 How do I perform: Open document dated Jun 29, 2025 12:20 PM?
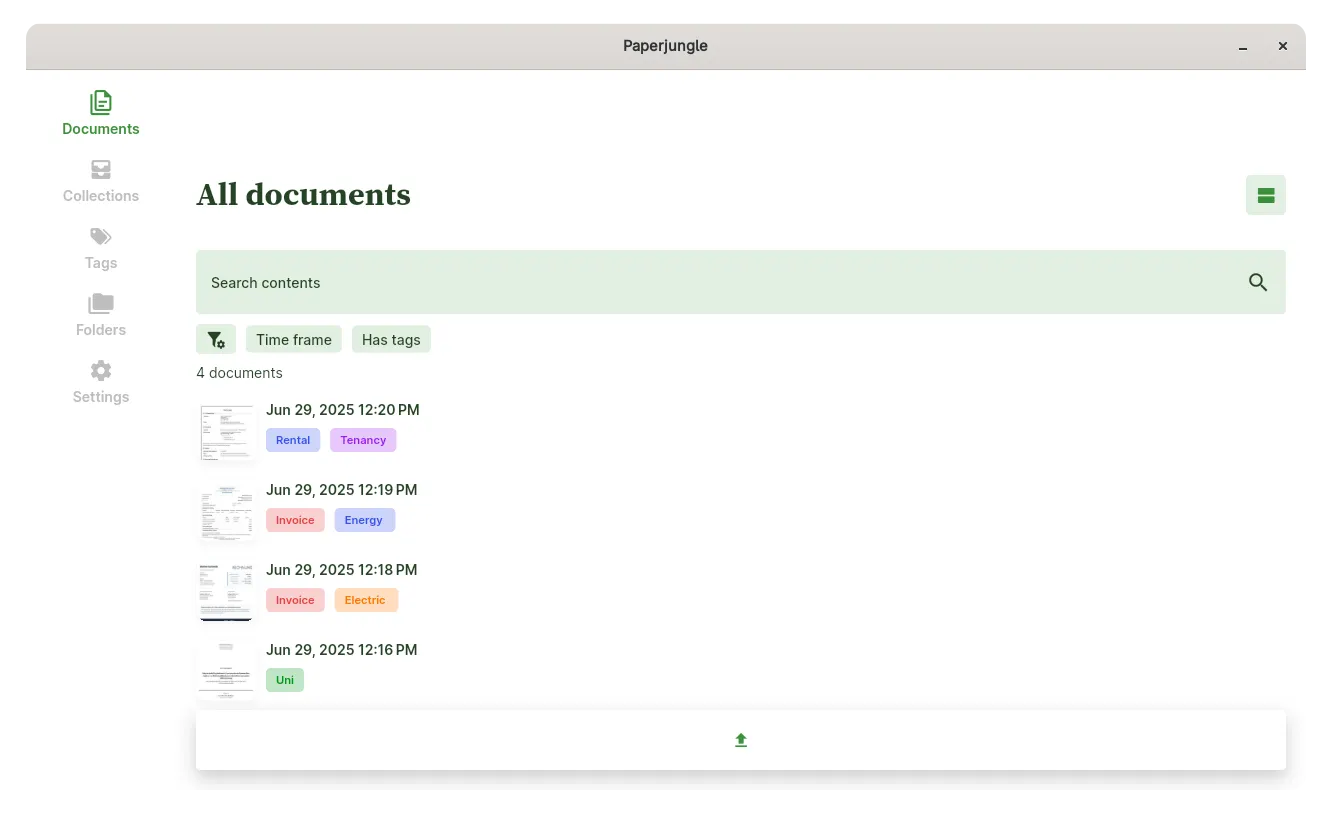[343, 410]
